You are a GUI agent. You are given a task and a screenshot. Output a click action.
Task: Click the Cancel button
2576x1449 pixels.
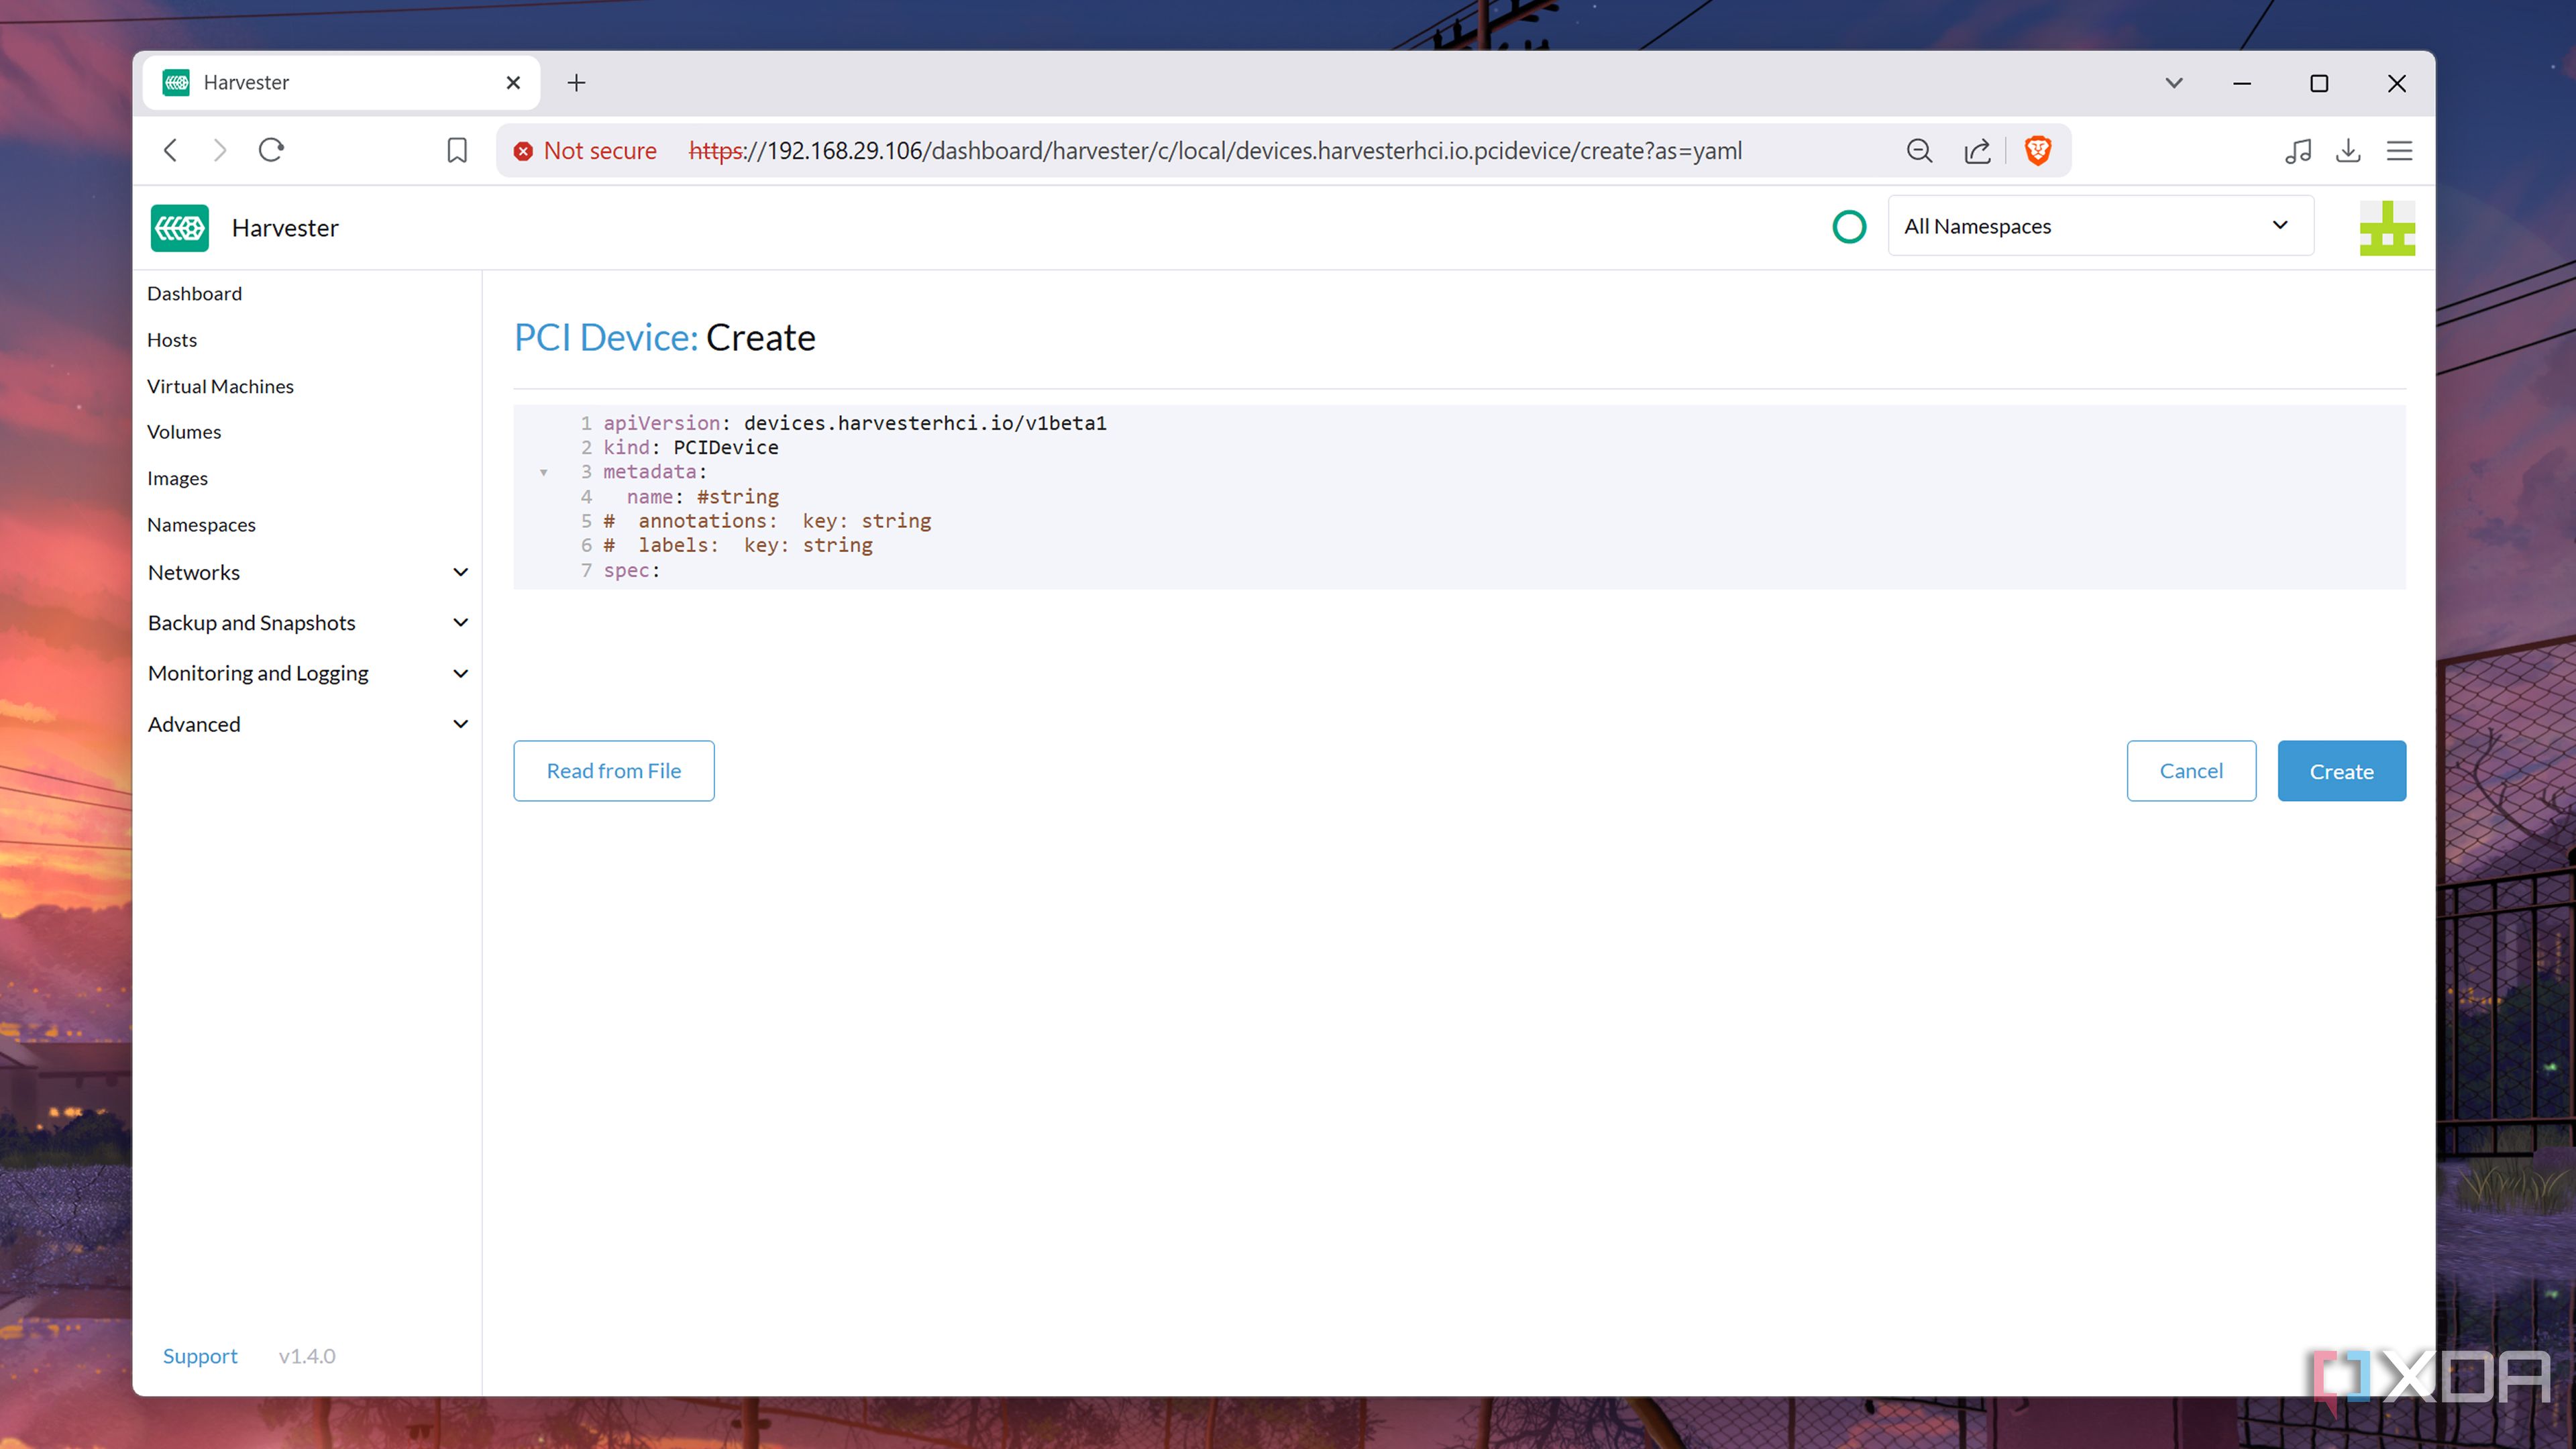[2191, 771]
